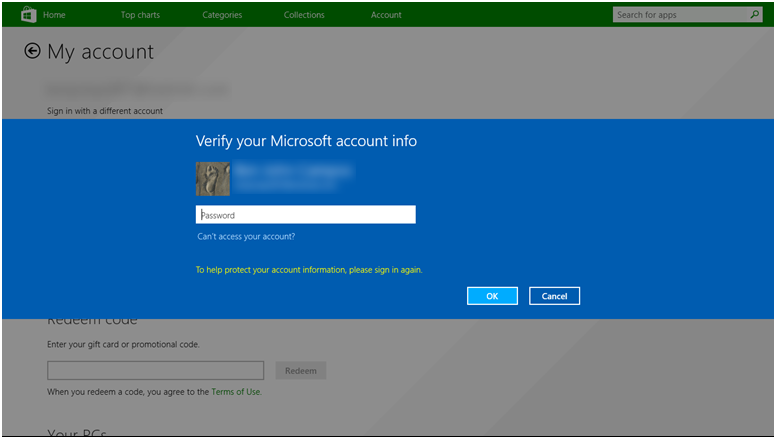Image resolution: width=776 pixels, height=439 pixels.
Task: Open "Can't access your account?" link
Action: click(x=246, y=237)
